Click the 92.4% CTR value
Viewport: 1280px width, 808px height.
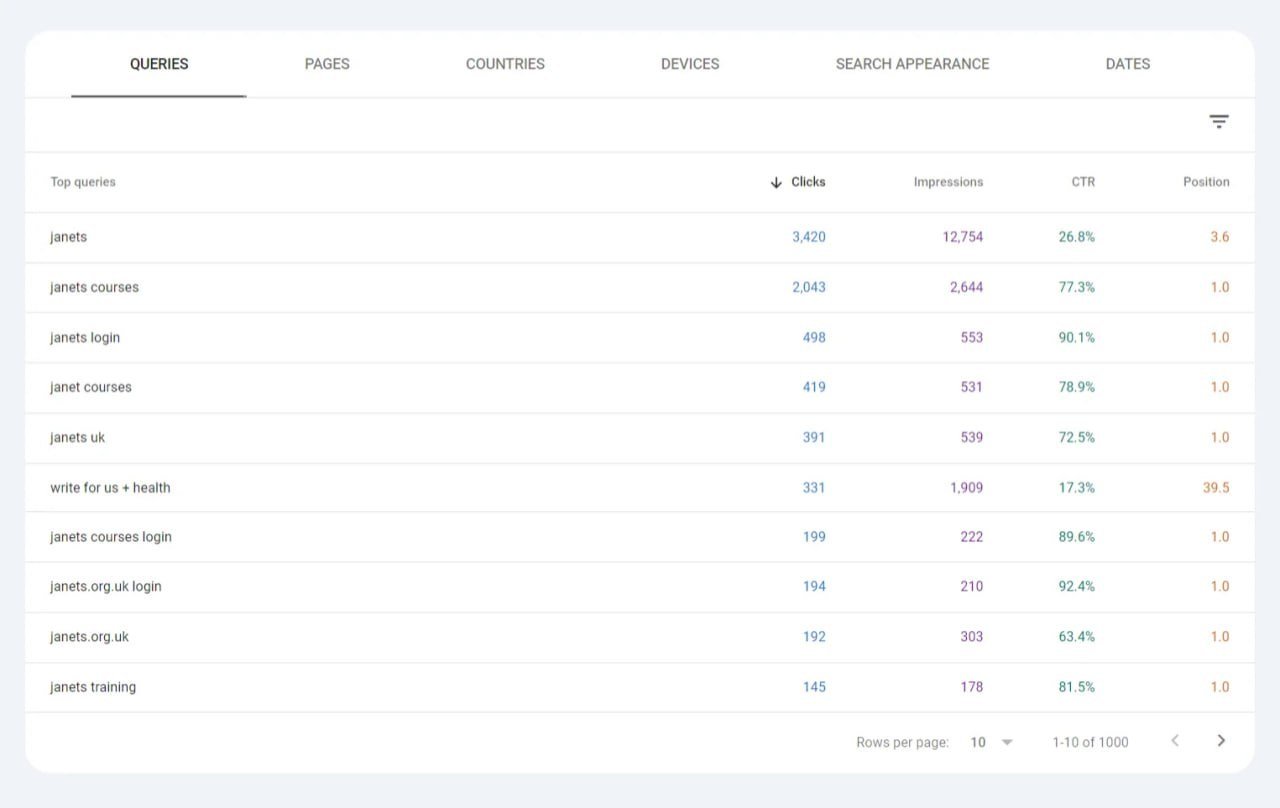1077,587
